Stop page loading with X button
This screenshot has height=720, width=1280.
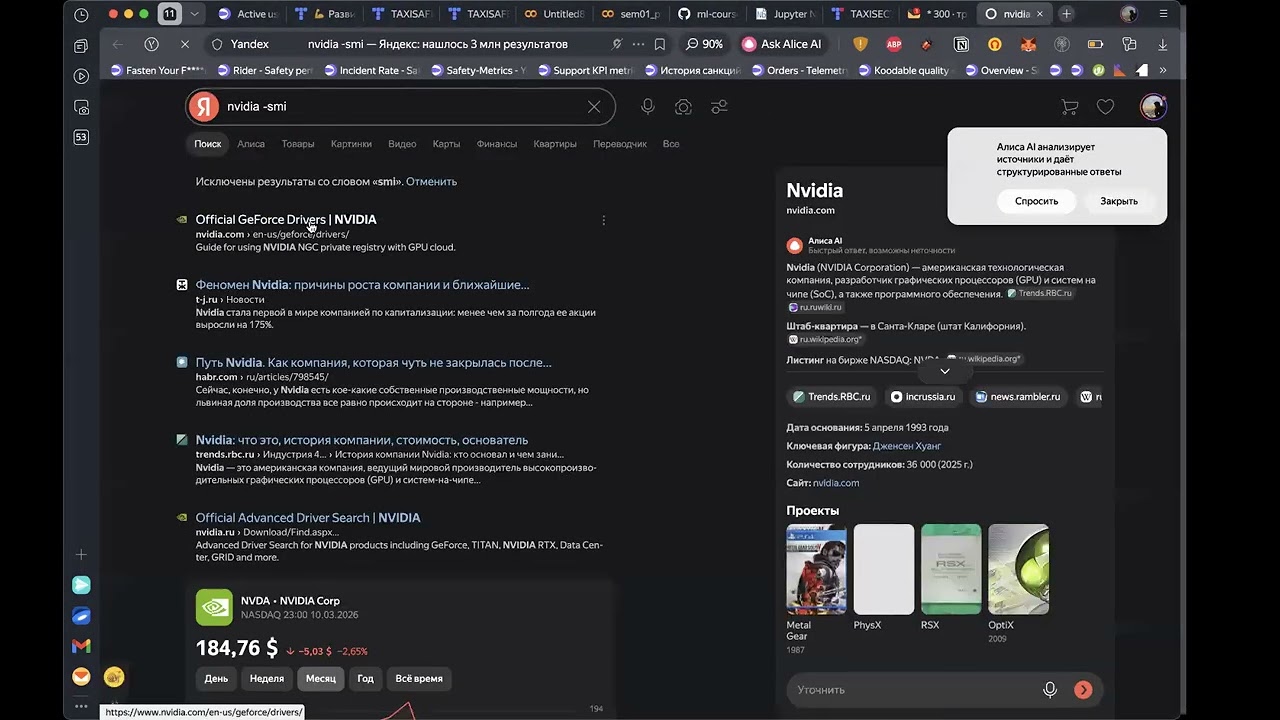pos(185,44)
